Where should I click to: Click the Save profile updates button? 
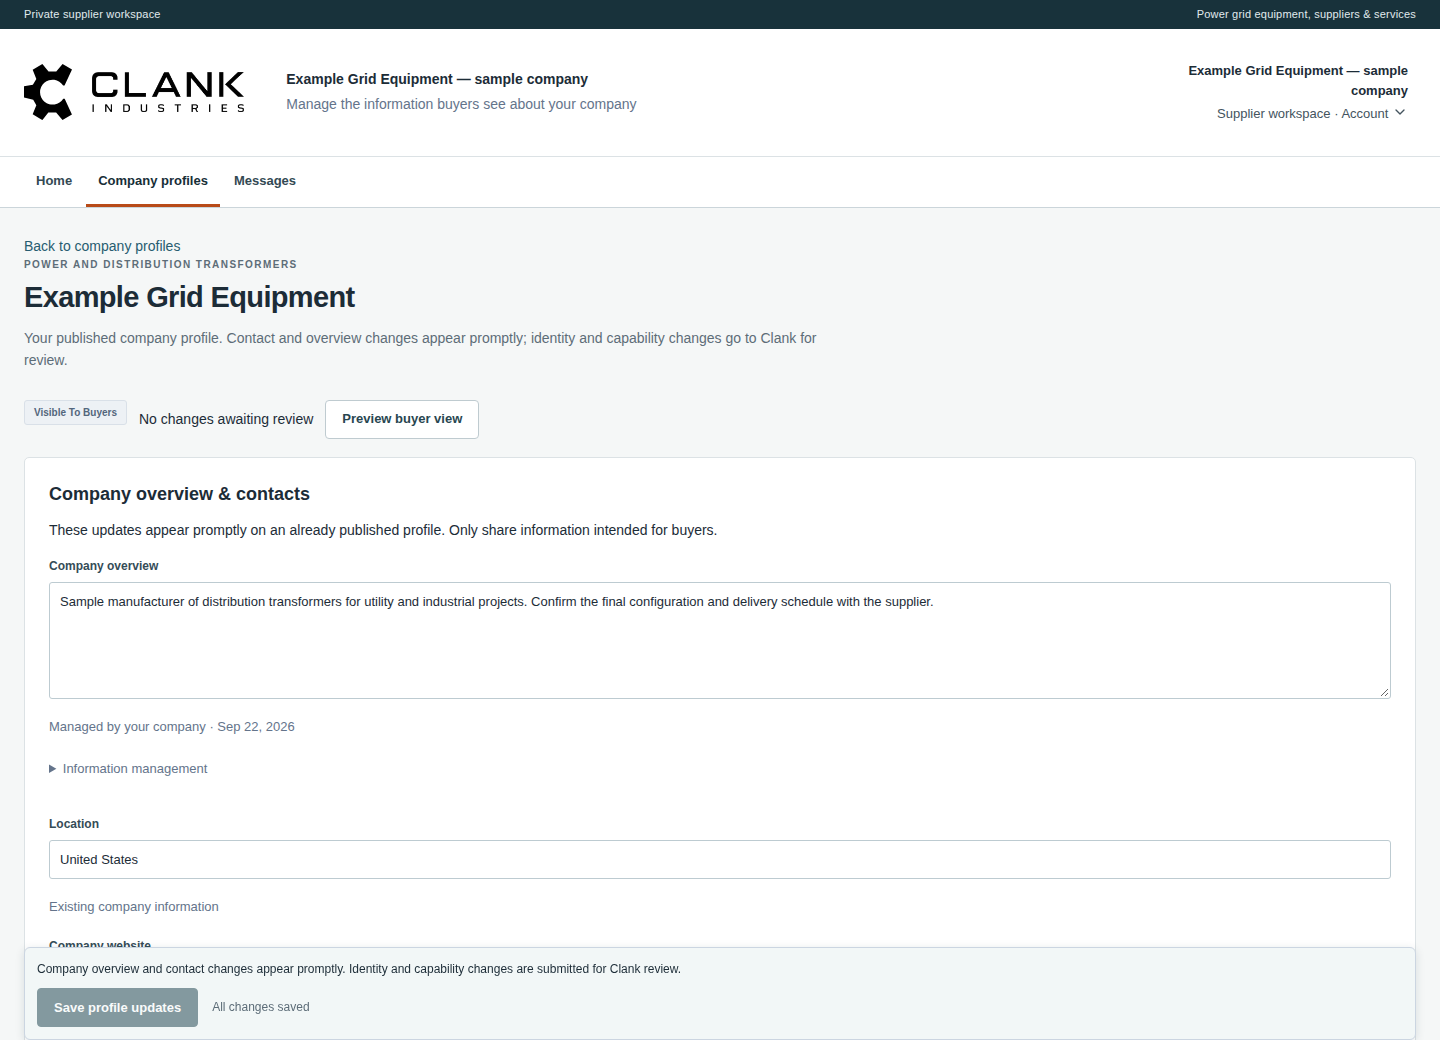coord(117,1008)
